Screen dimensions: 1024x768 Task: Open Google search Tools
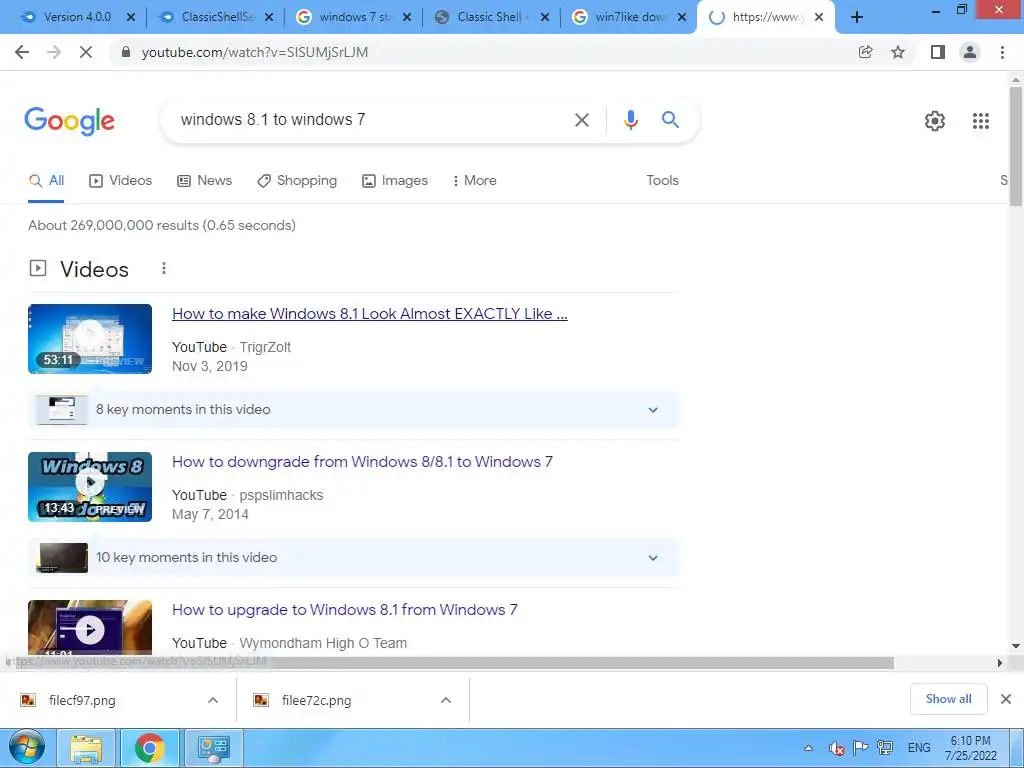662,181
